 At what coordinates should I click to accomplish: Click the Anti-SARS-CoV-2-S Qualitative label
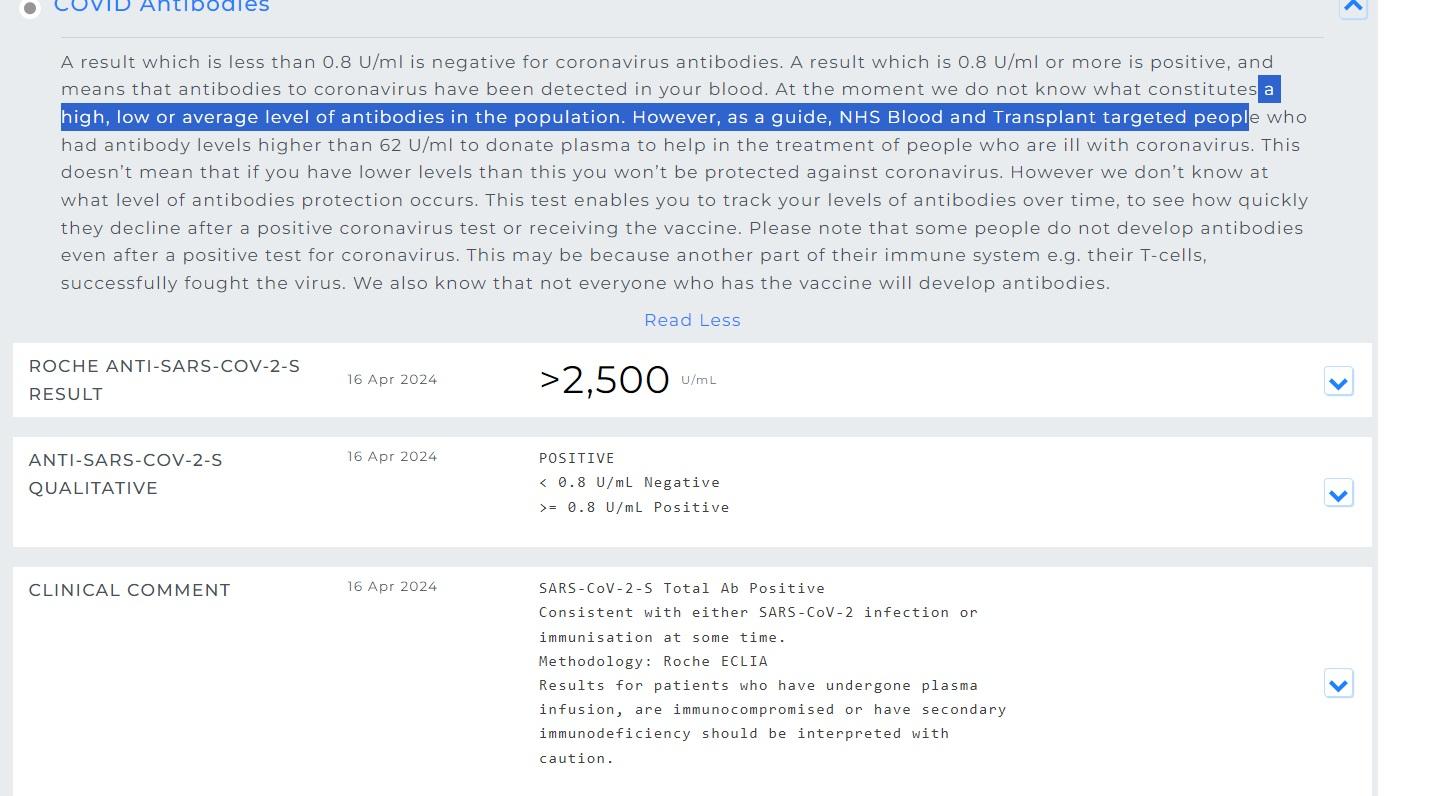coord(125,474)
